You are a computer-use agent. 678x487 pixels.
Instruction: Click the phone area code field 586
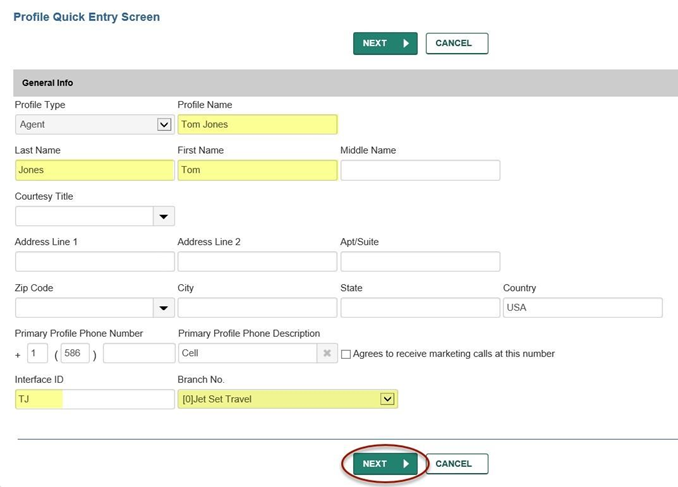click(x=75, y=353)
